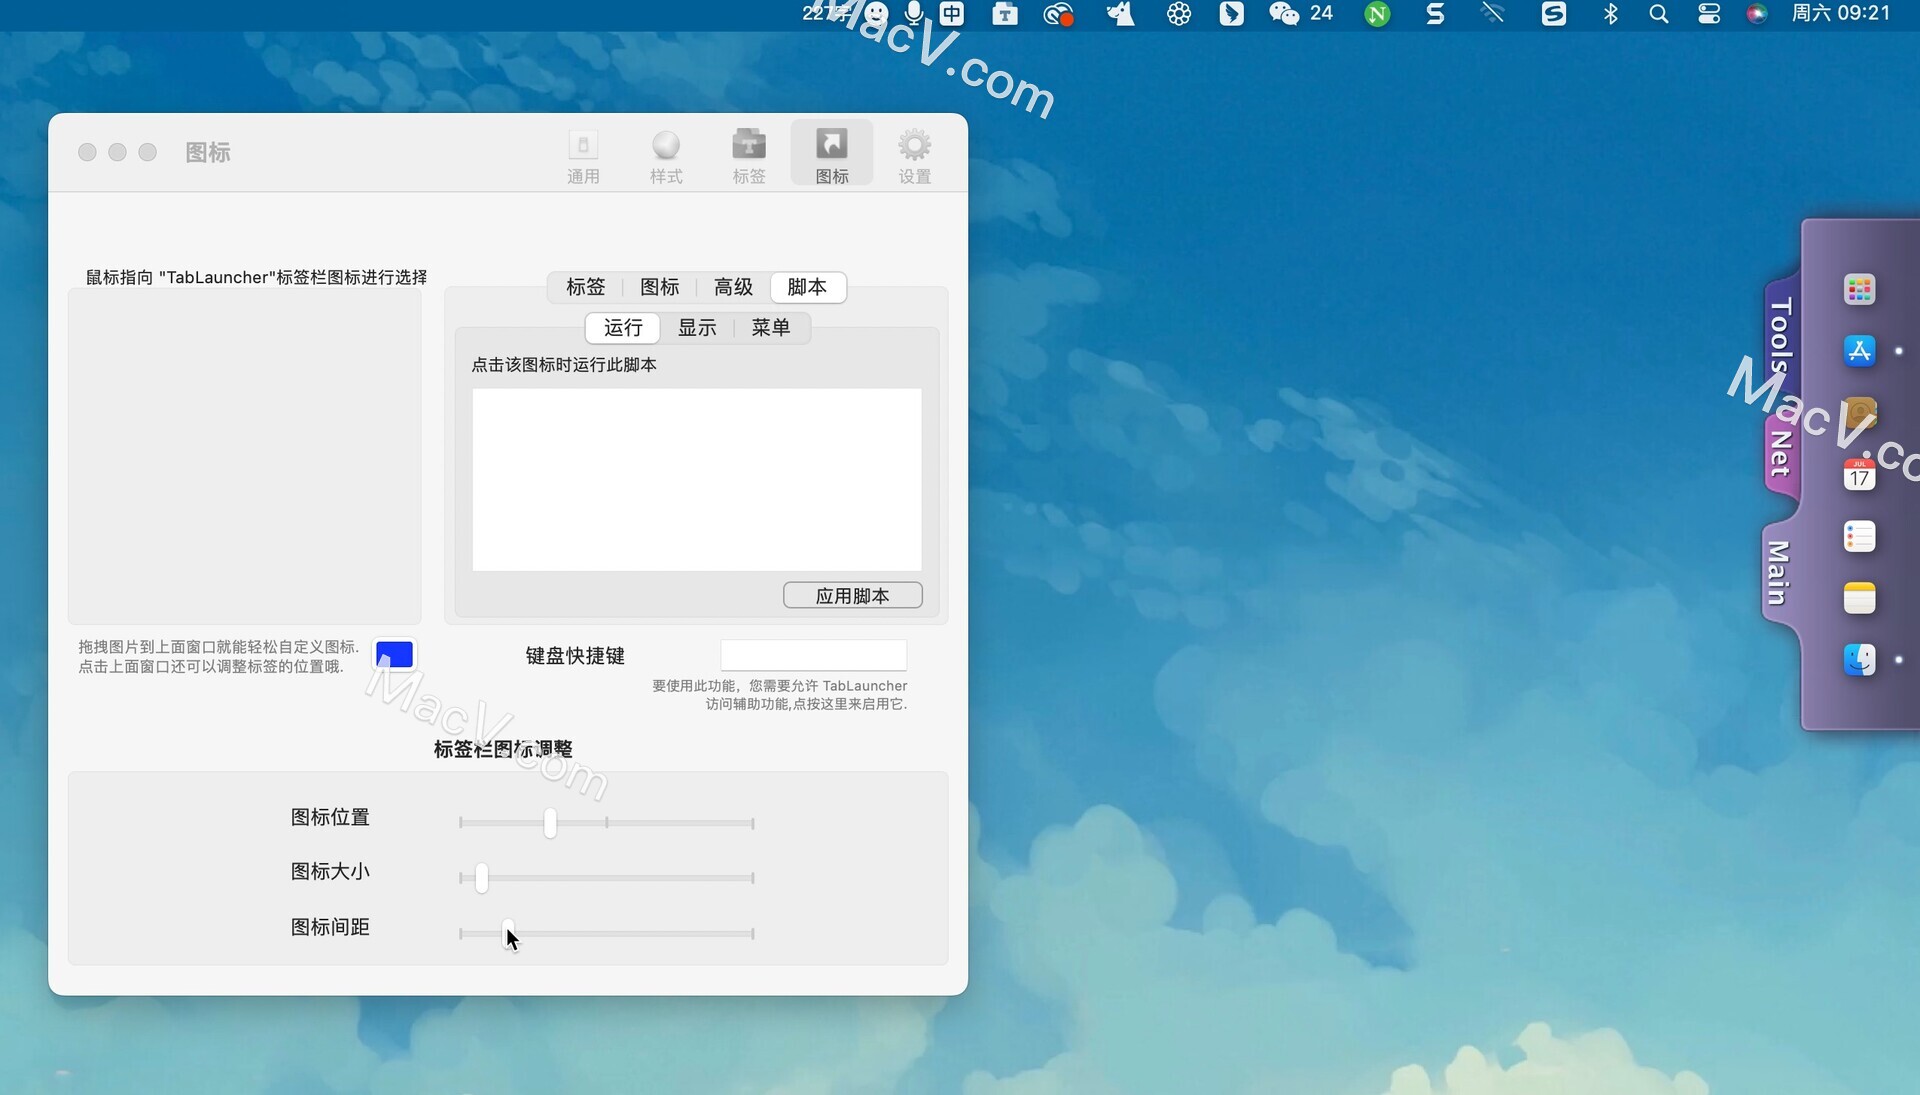
Task: Open the 样式 (Style) preferences pane
Action: click(x=666, y=155)
